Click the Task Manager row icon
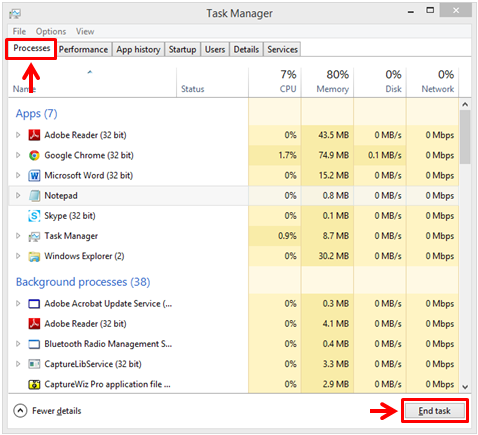The image size is (478, 435). click(34, 236)
